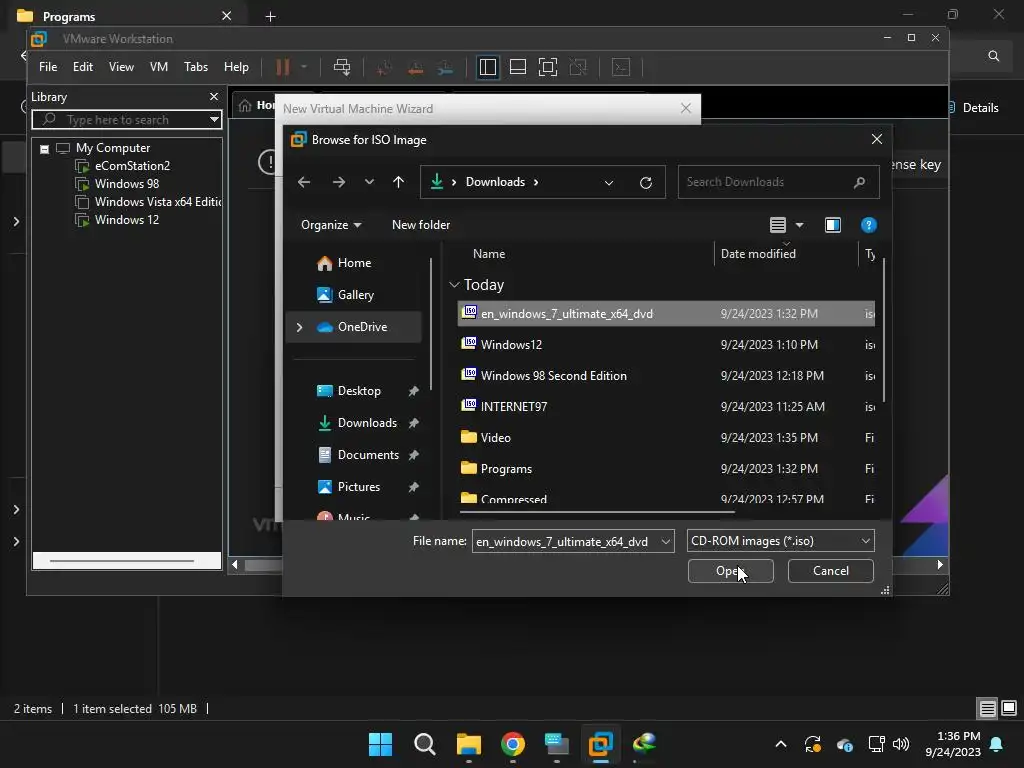Click the manage snapshots toolbar icon

pos(445,67)
